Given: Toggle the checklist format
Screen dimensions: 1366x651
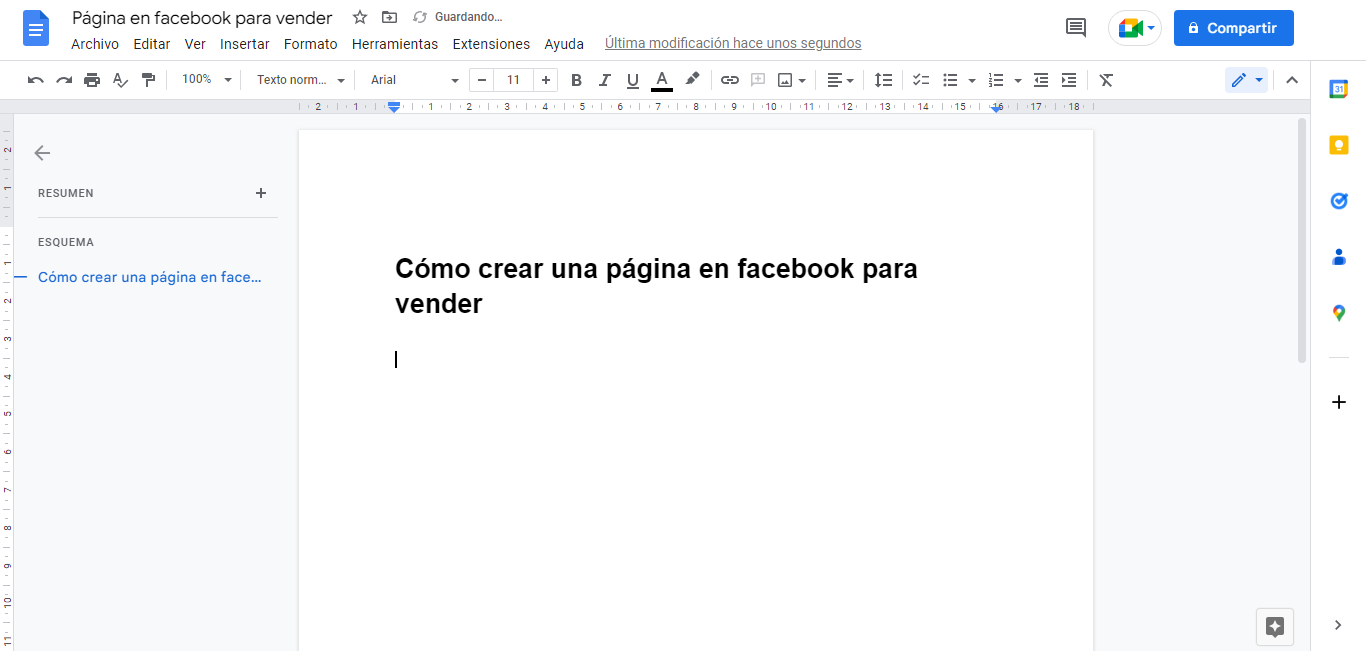Looking at the screenshot, I should [922, 80].
